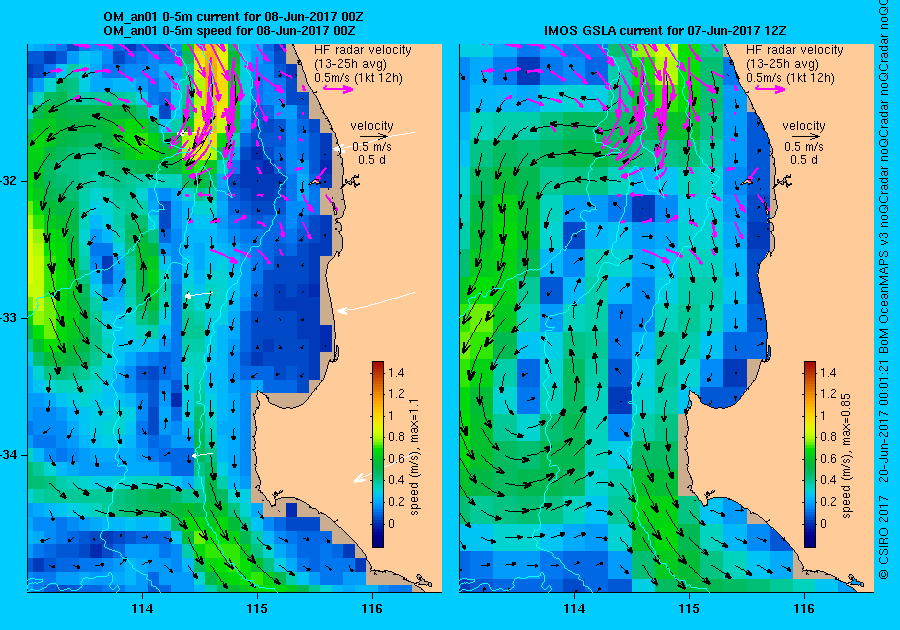
Task: Click '0.5 d' legend text in right map
Action: pyautogui.click(x=804, y=160)
